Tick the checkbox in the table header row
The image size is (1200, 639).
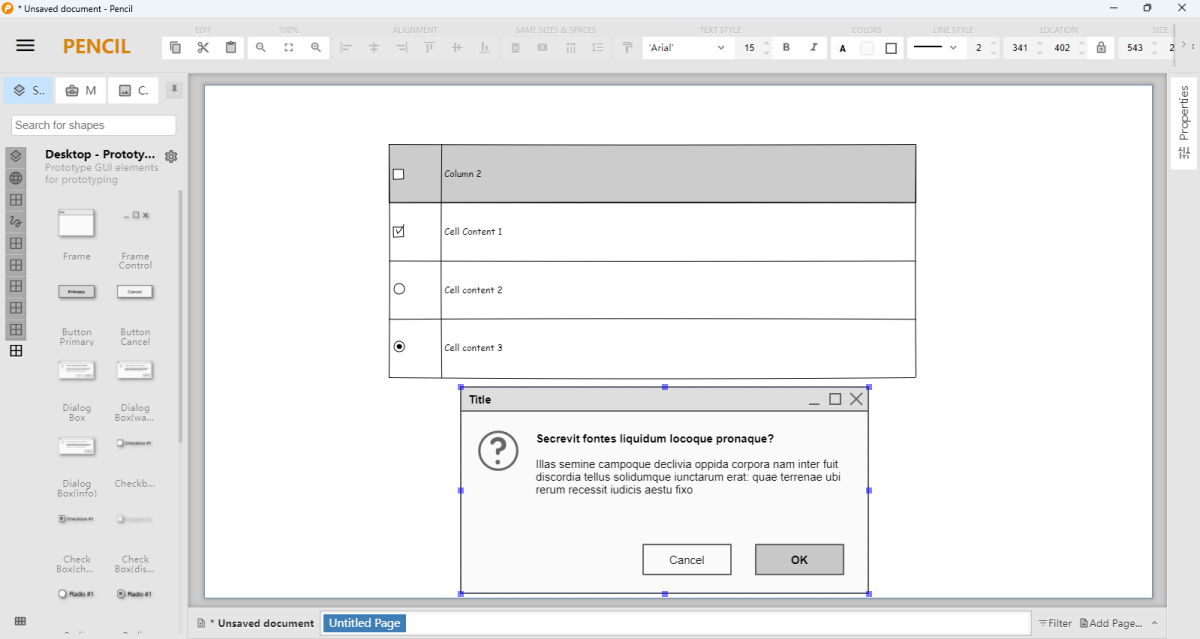(x=398, y=174)
